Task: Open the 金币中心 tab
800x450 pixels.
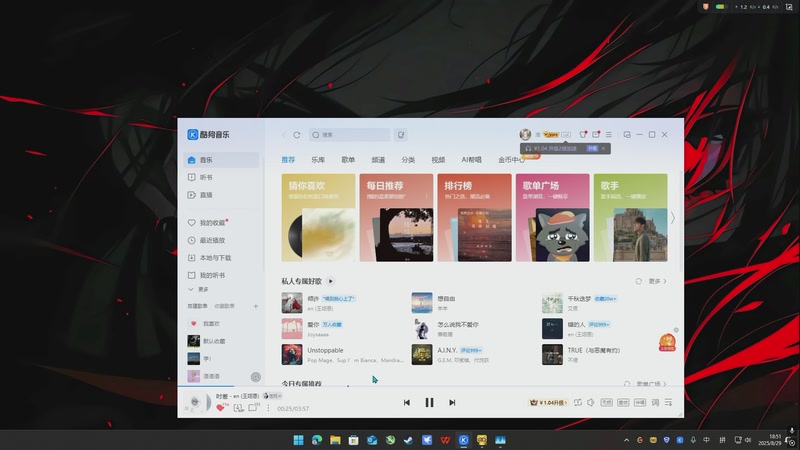Action: 511,160
